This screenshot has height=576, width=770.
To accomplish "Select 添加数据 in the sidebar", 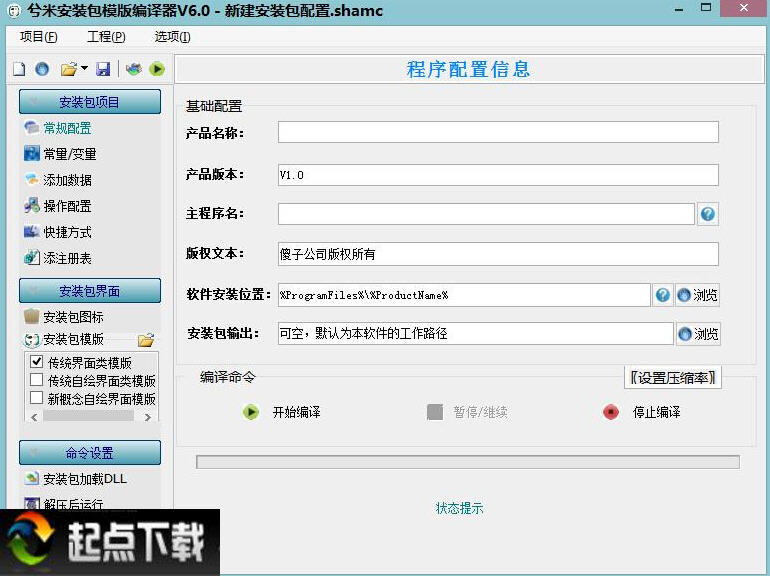I will pyautogui.click(x=58, y=180).
